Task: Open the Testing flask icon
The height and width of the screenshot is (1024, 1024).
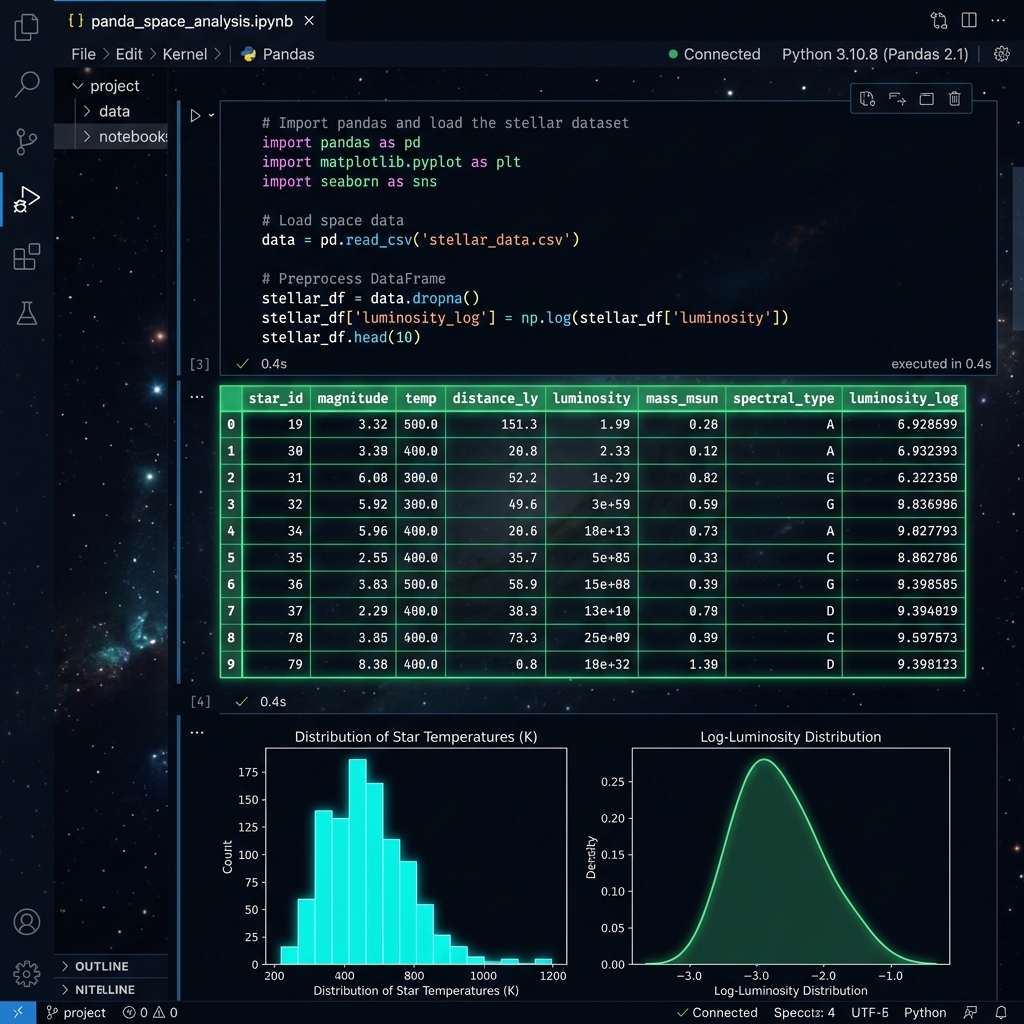Action: click(27, 313)
